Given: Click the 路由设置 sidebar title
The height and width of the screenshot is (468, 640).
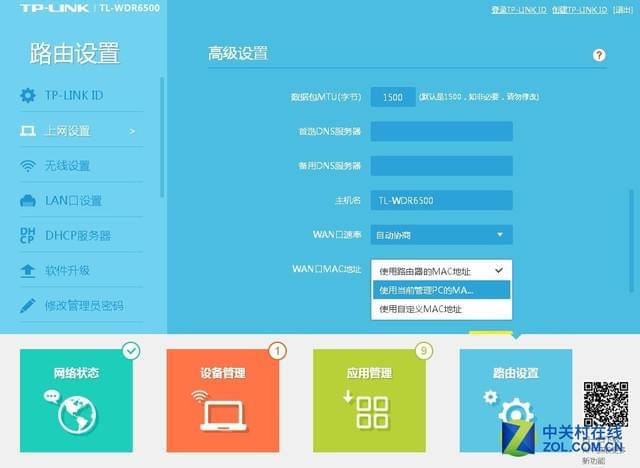Looking at the screenshot, I should click(75, 53).
